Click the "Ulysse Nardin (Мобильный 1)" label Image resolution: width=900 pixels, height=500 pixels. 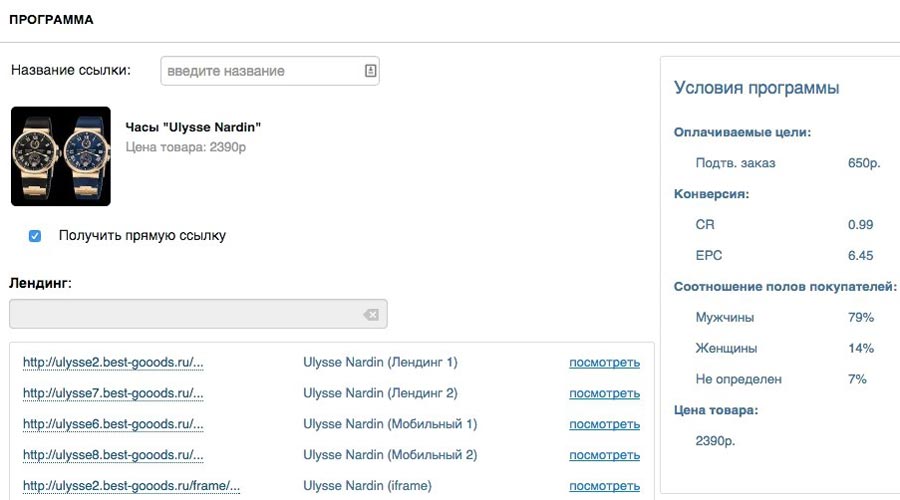[390, 424]
